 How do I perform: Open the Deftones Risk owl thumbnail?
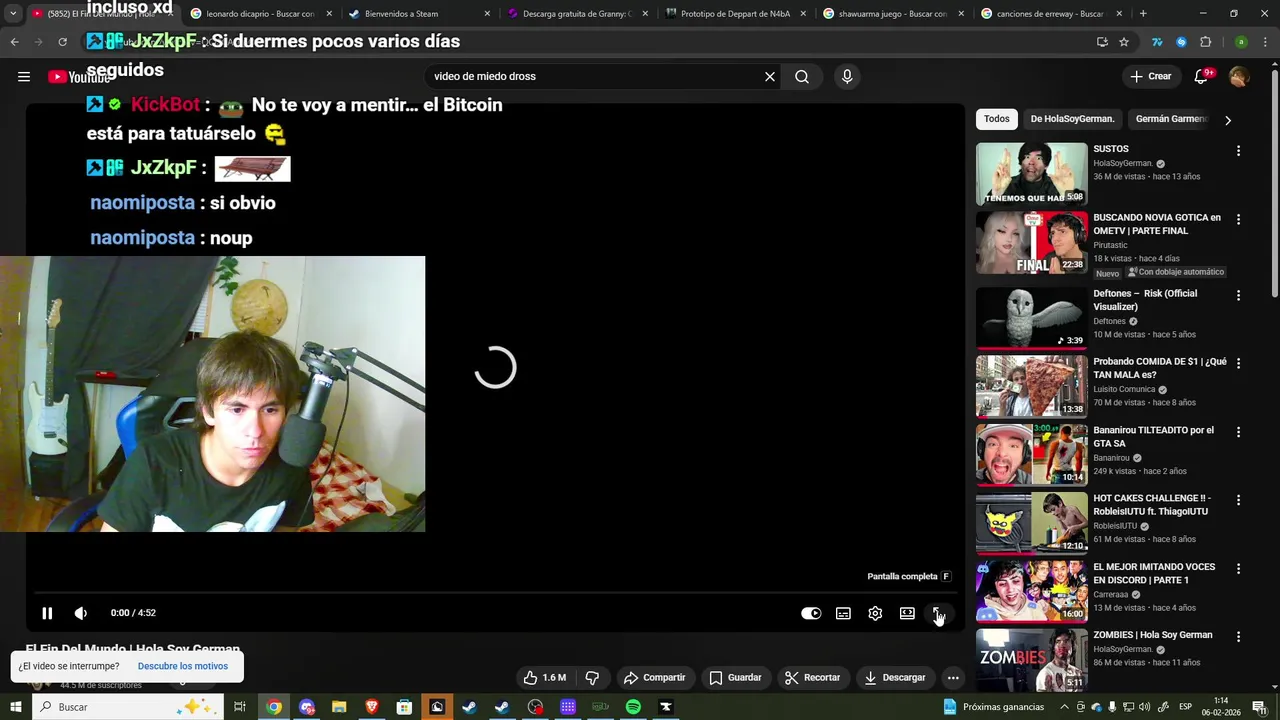1031,318
